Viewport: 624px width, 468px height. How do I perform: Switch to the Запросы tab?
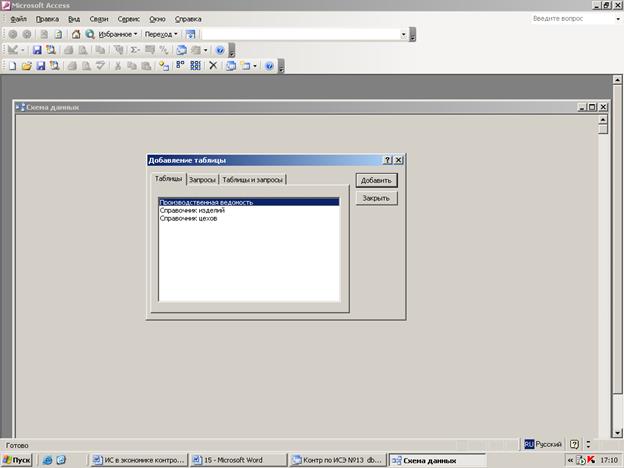tap(202, 180)
